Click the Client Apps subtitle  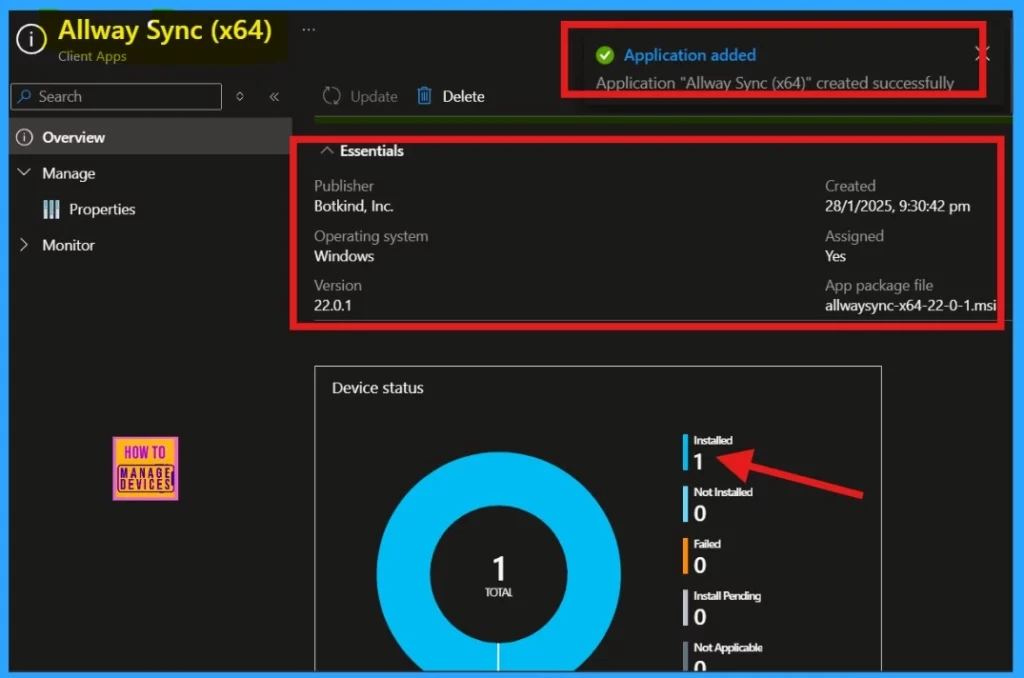tap(92, 56)
